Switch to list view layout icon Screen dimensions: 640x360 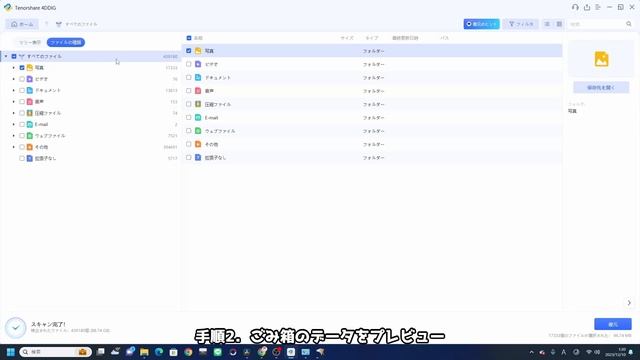tap(547, 24)
